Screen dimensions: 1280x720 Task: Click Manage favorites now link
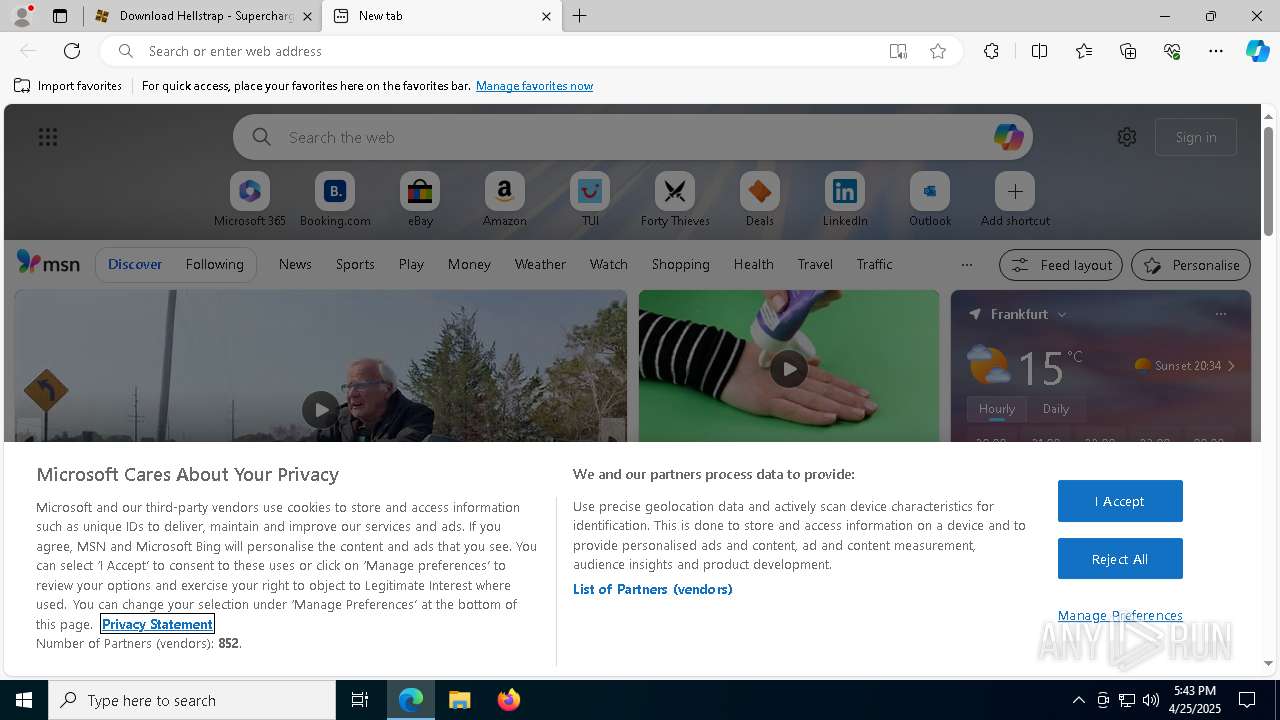click(534, 86)
